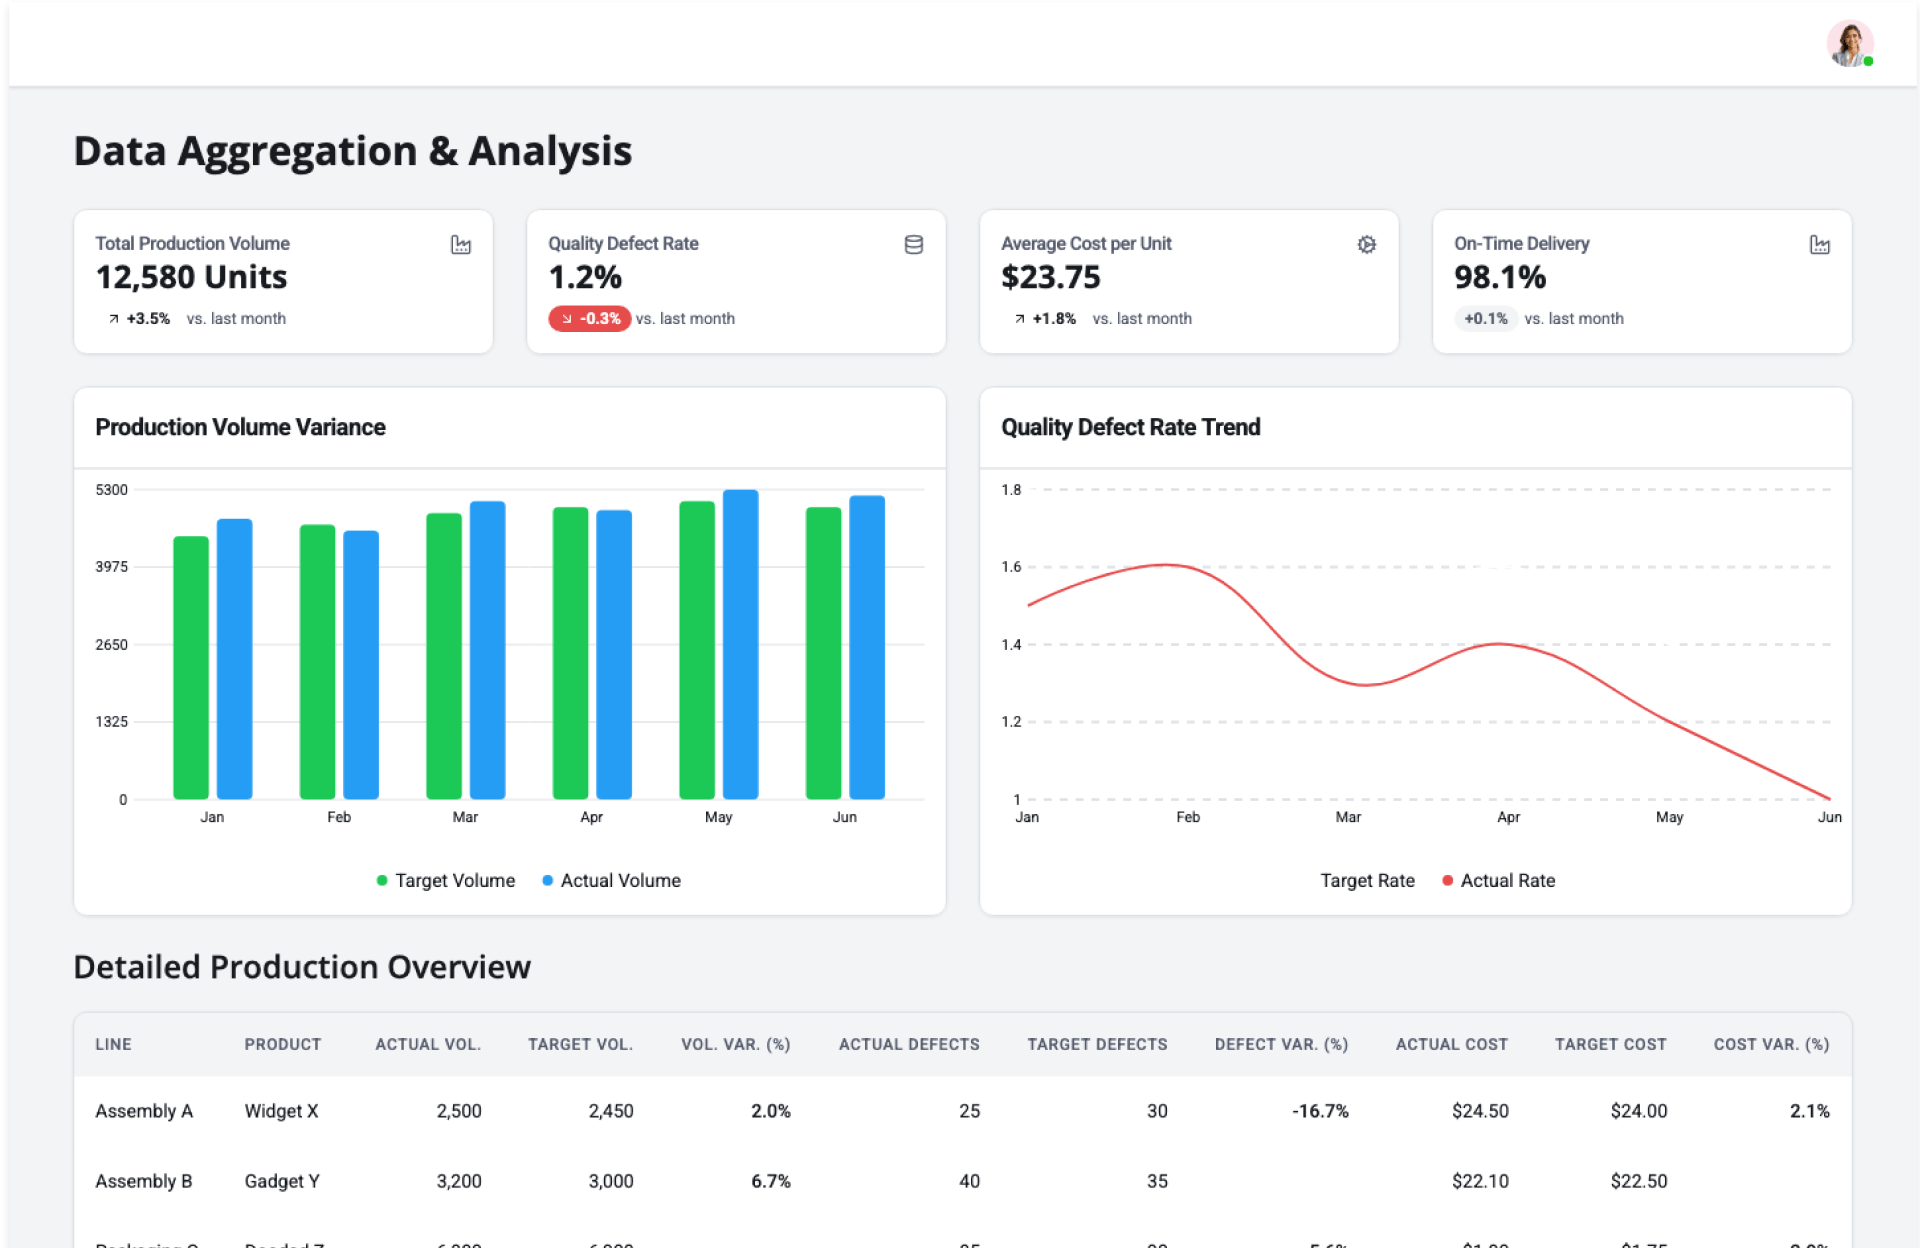Click the May blue Actual Volume bar

coord(740,645)
